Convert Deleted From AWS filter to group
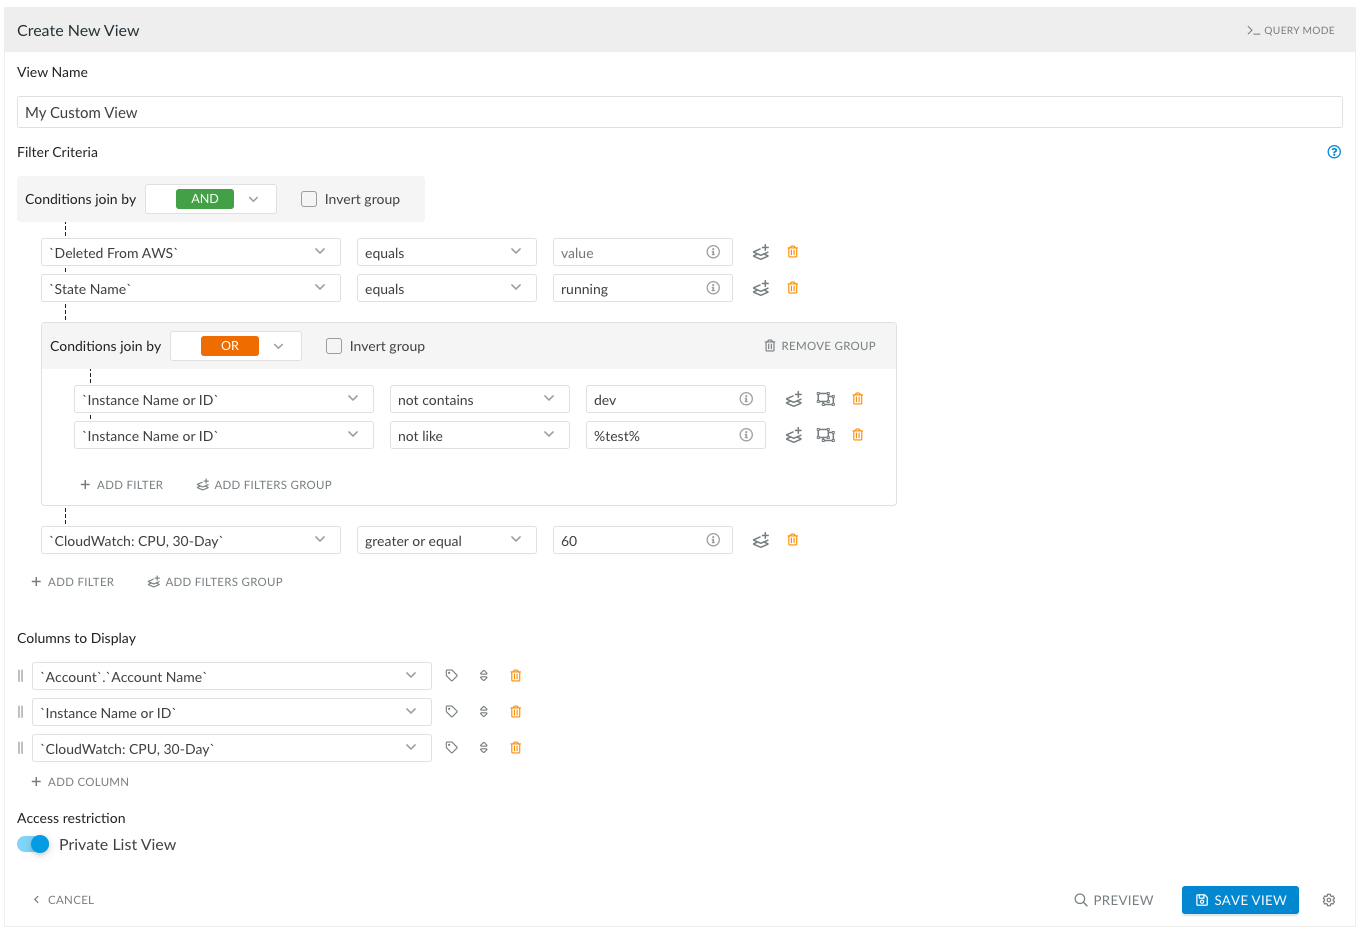1361x932 pixels. [761, 252]
